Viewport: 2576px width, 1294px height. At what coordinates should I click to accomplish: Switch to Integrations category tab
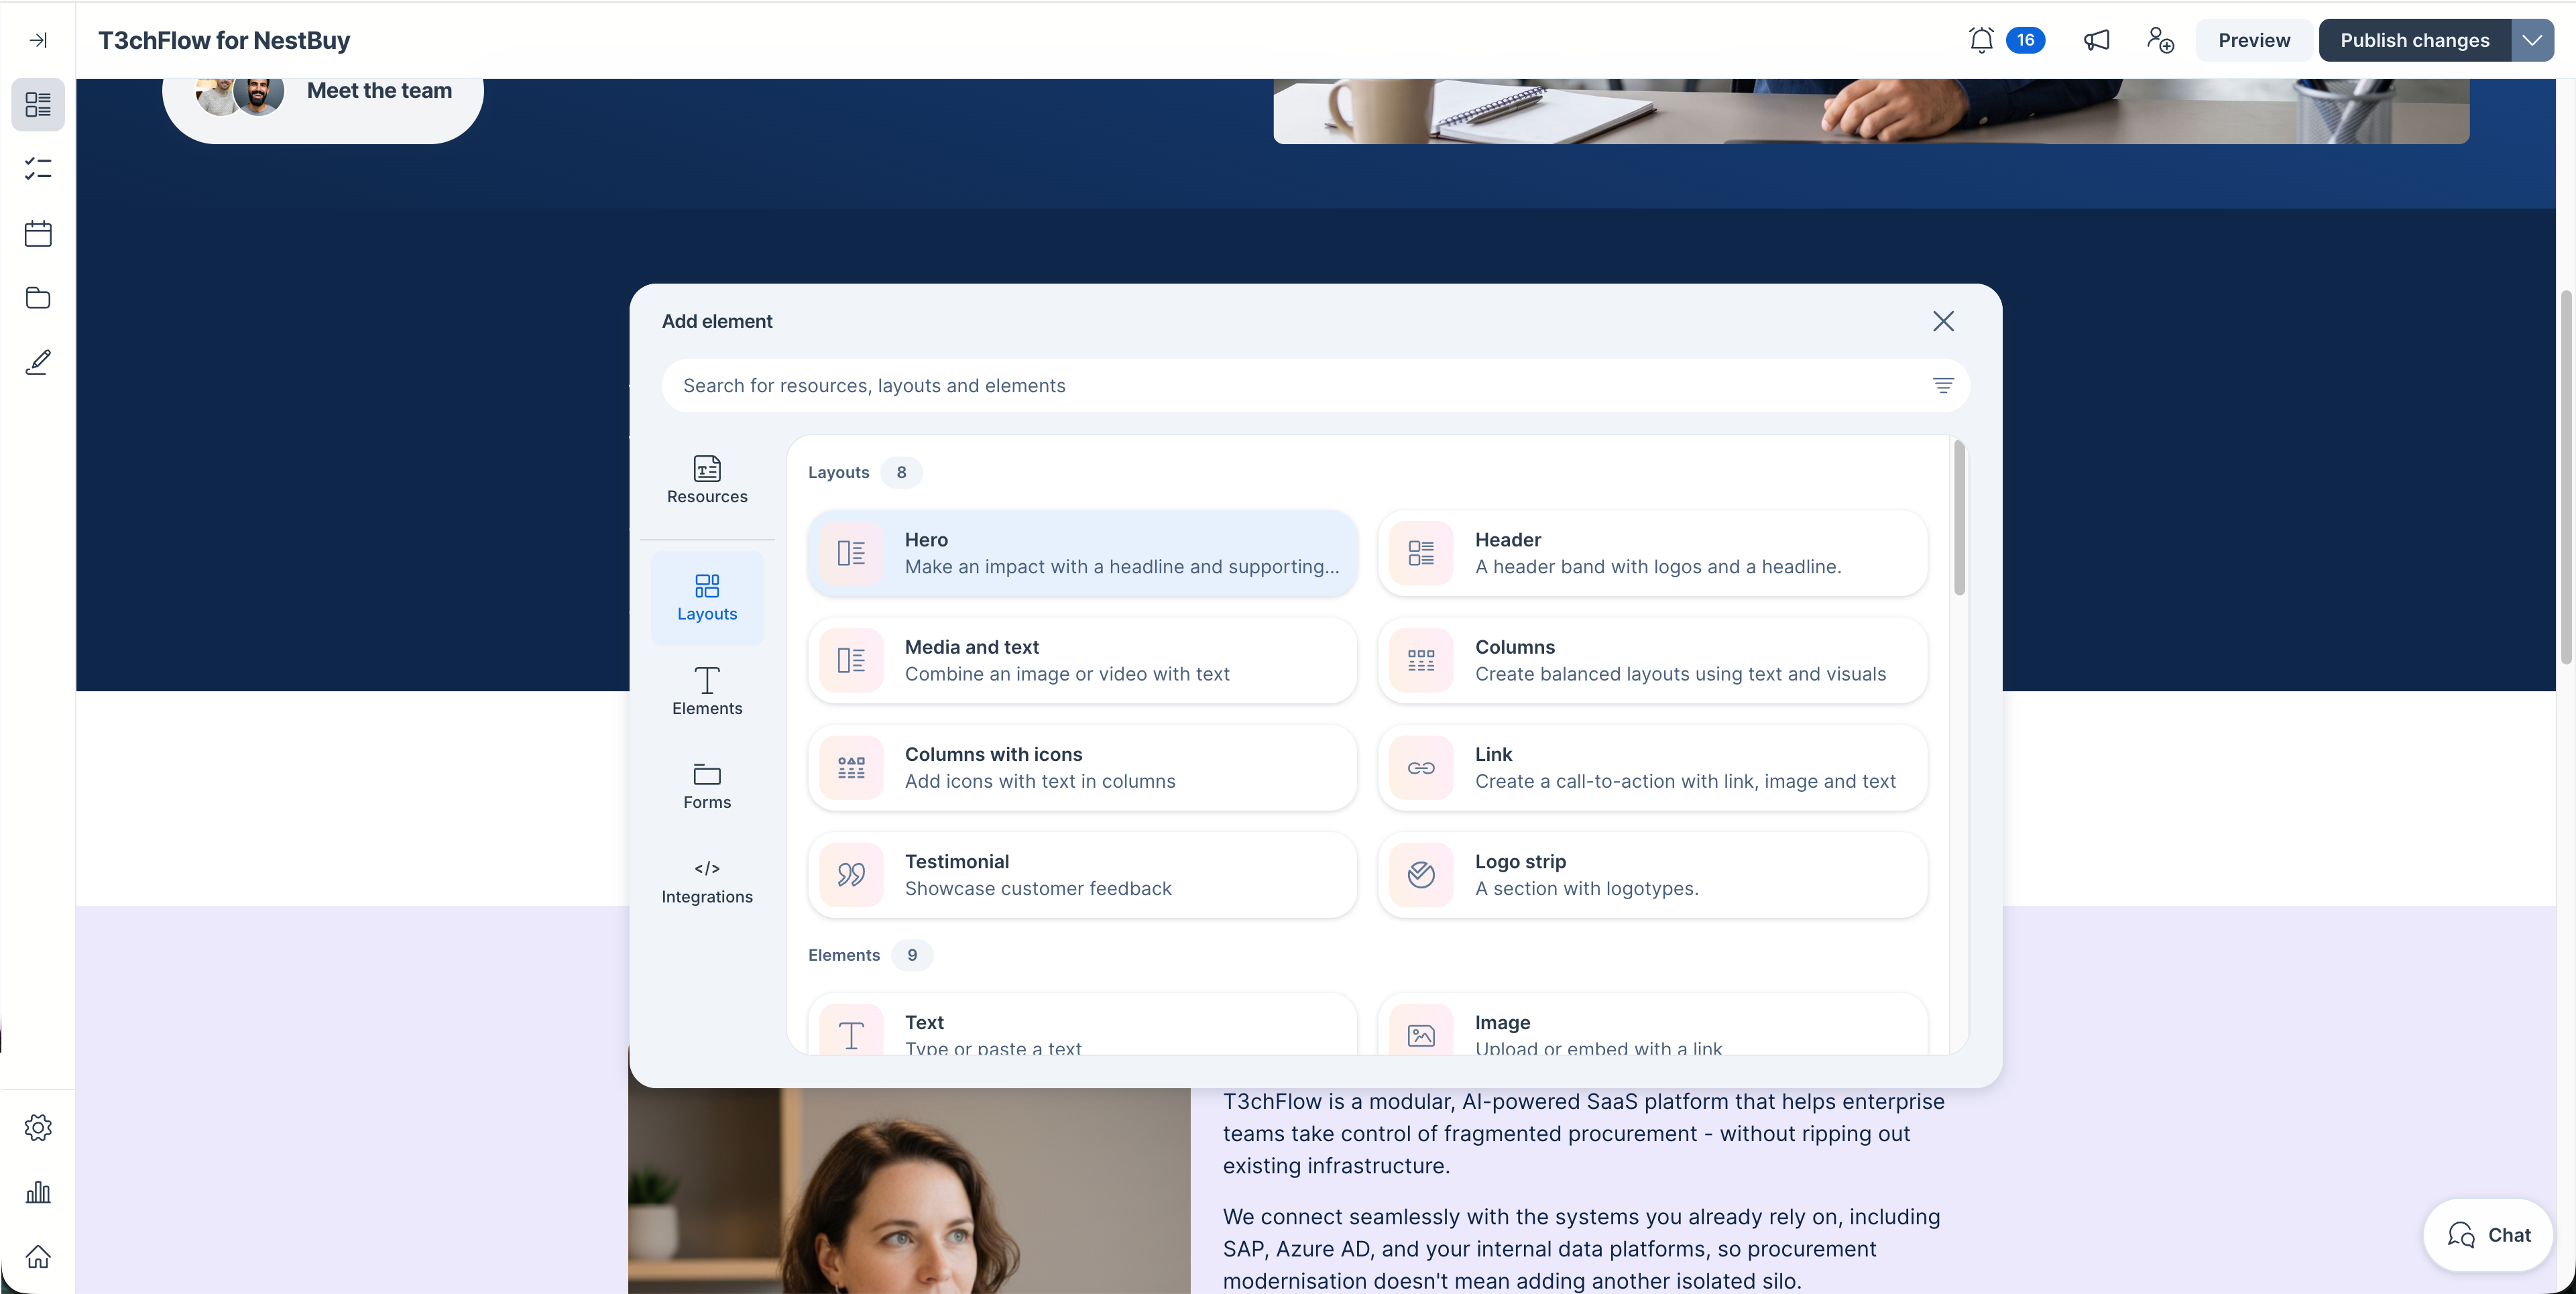pos(707,880)
